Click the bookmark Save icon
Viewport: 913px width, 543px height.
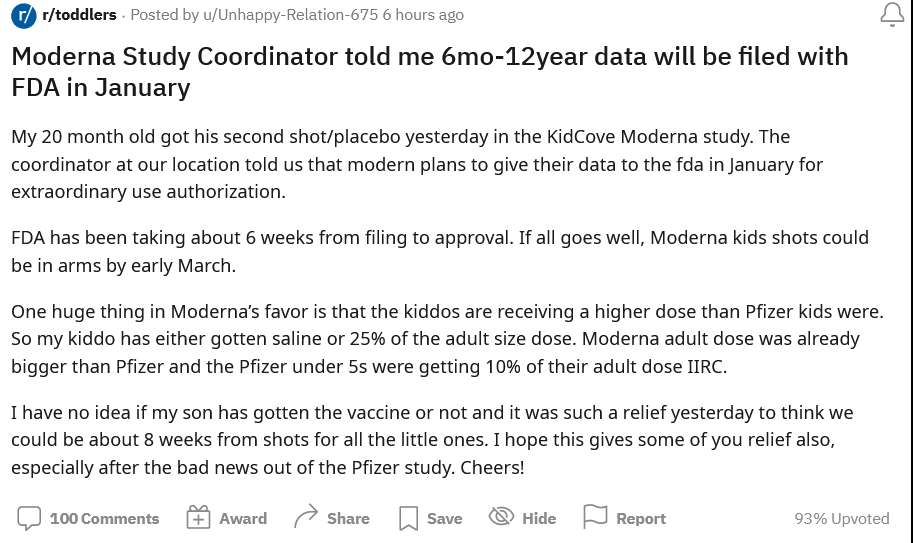pyautogui.click(x=408, y=518)
